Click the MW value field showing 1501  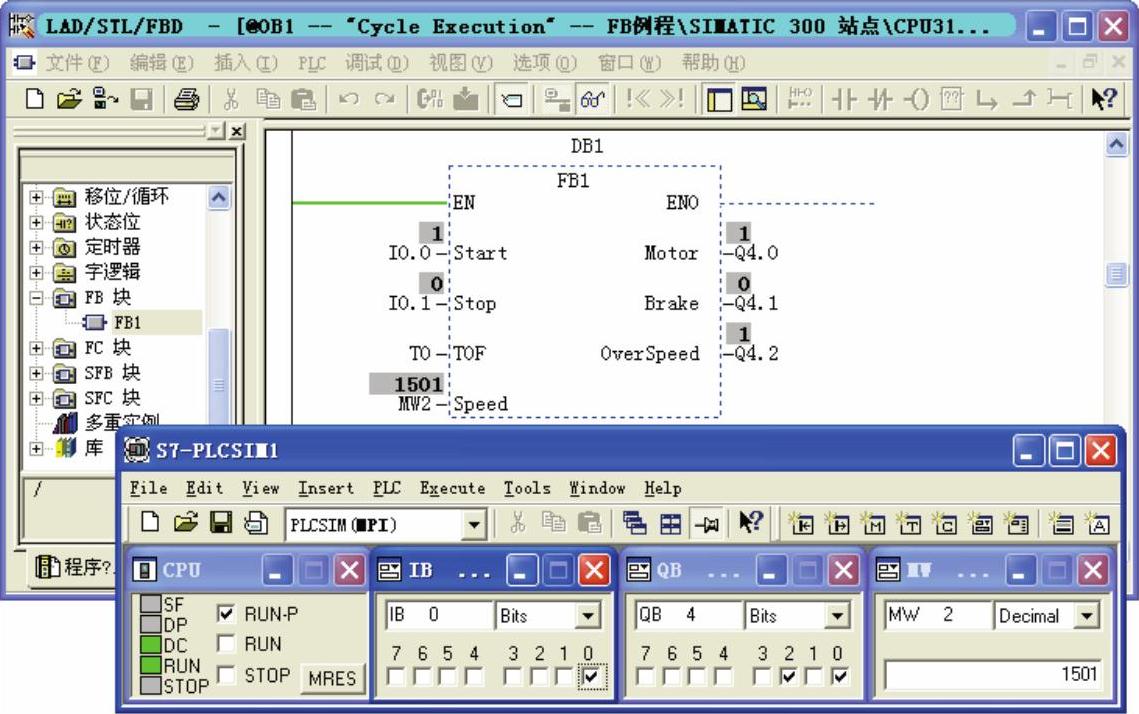click(992, 675)
